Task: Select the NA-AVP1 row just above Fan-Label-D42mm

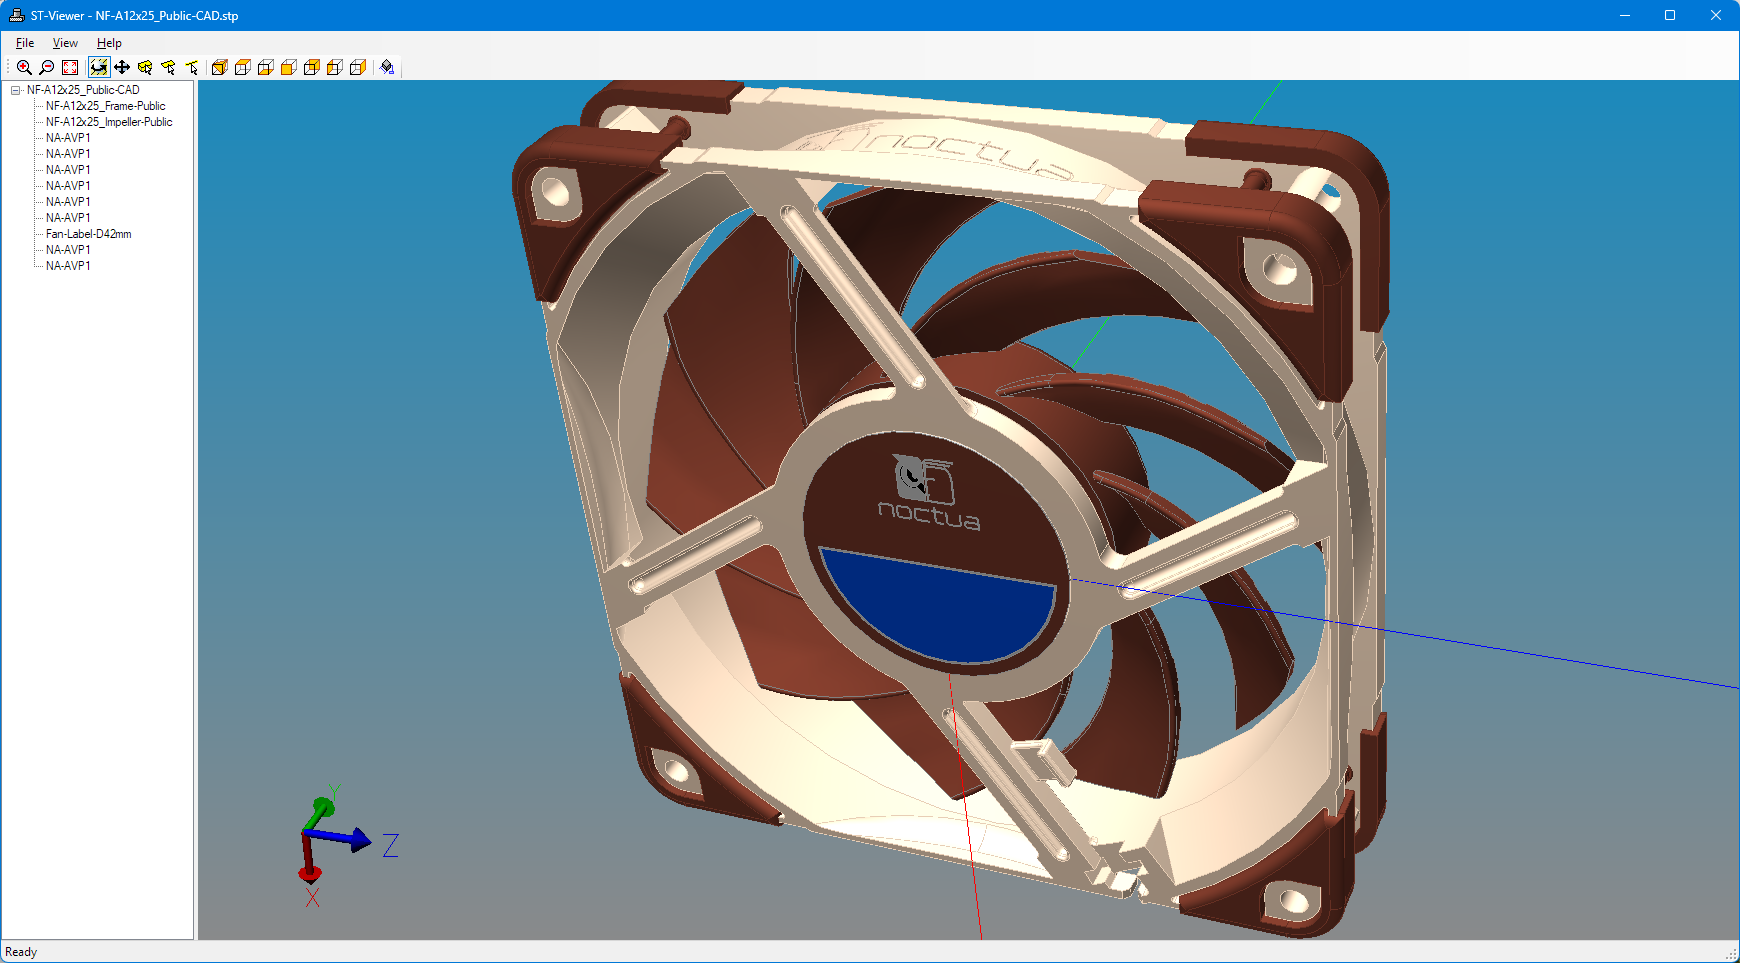Action: point(68,218)
